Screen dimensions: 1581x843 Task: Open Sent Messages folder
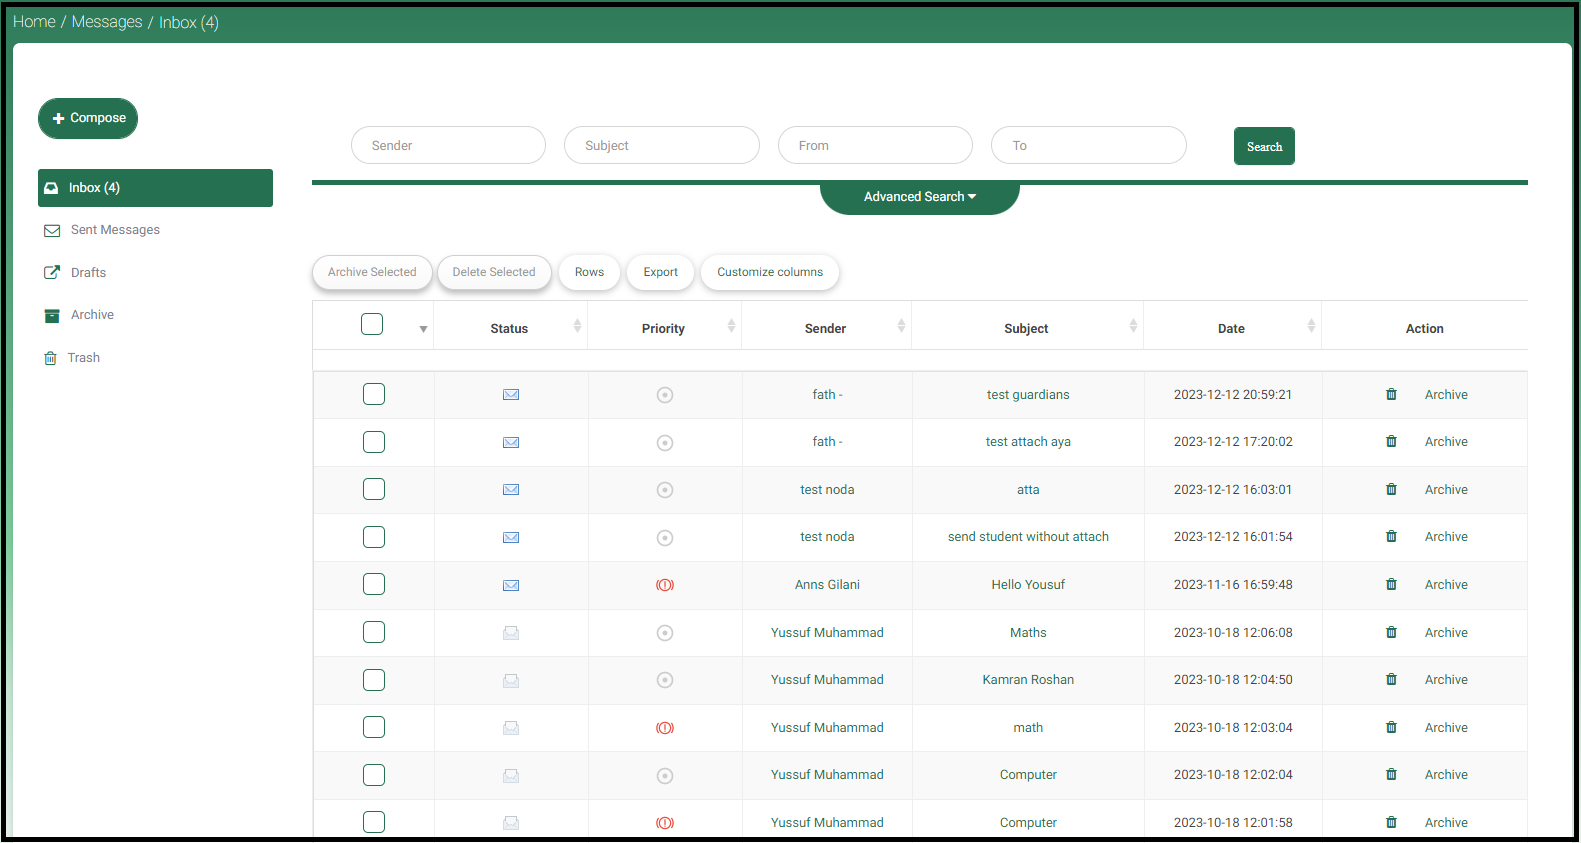tap(115, 230)
